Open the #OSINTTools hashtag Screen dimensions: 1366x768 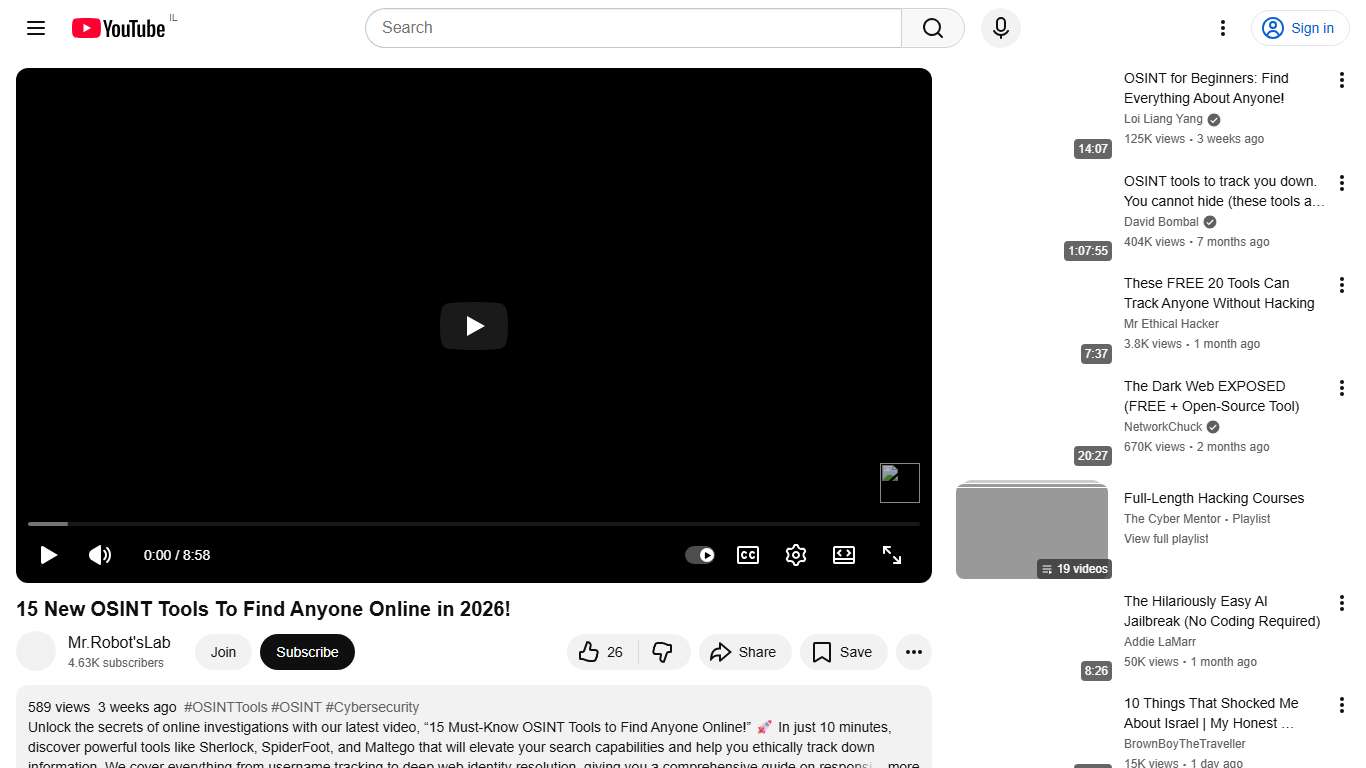tap(225, 707)
